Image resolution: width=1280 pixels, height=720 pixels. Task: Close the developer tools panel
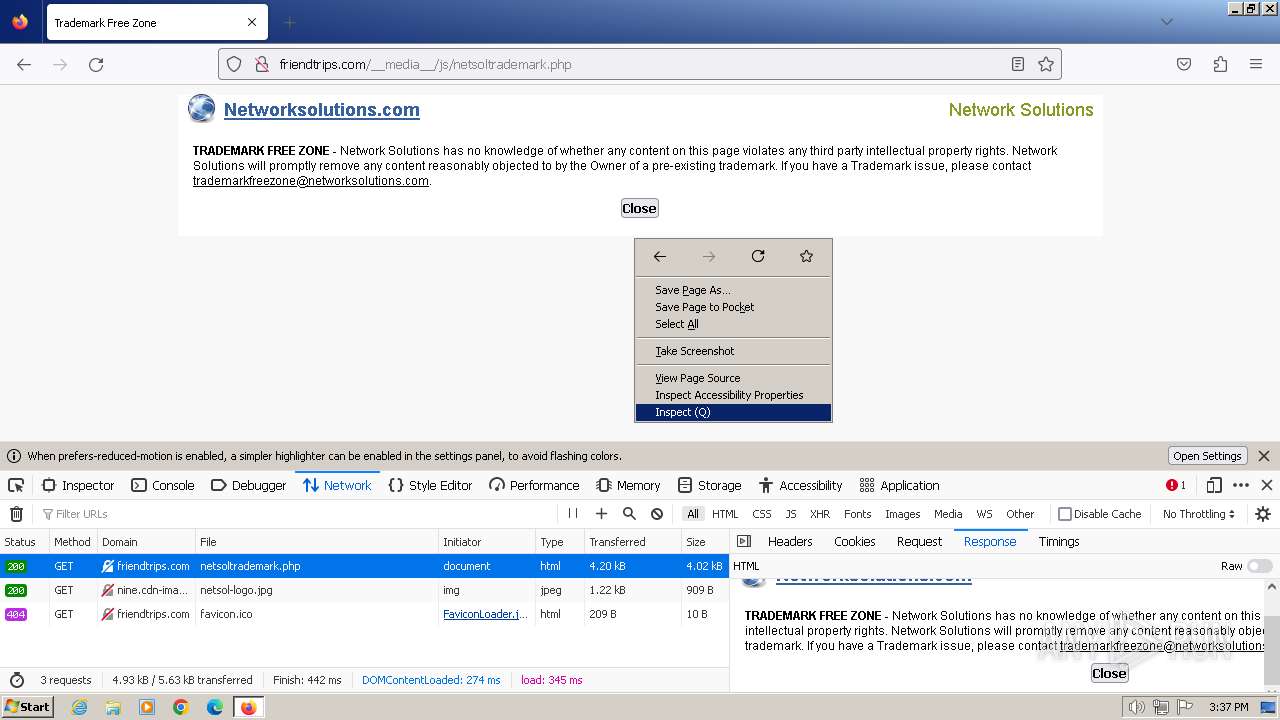[x=1267, y=485]
